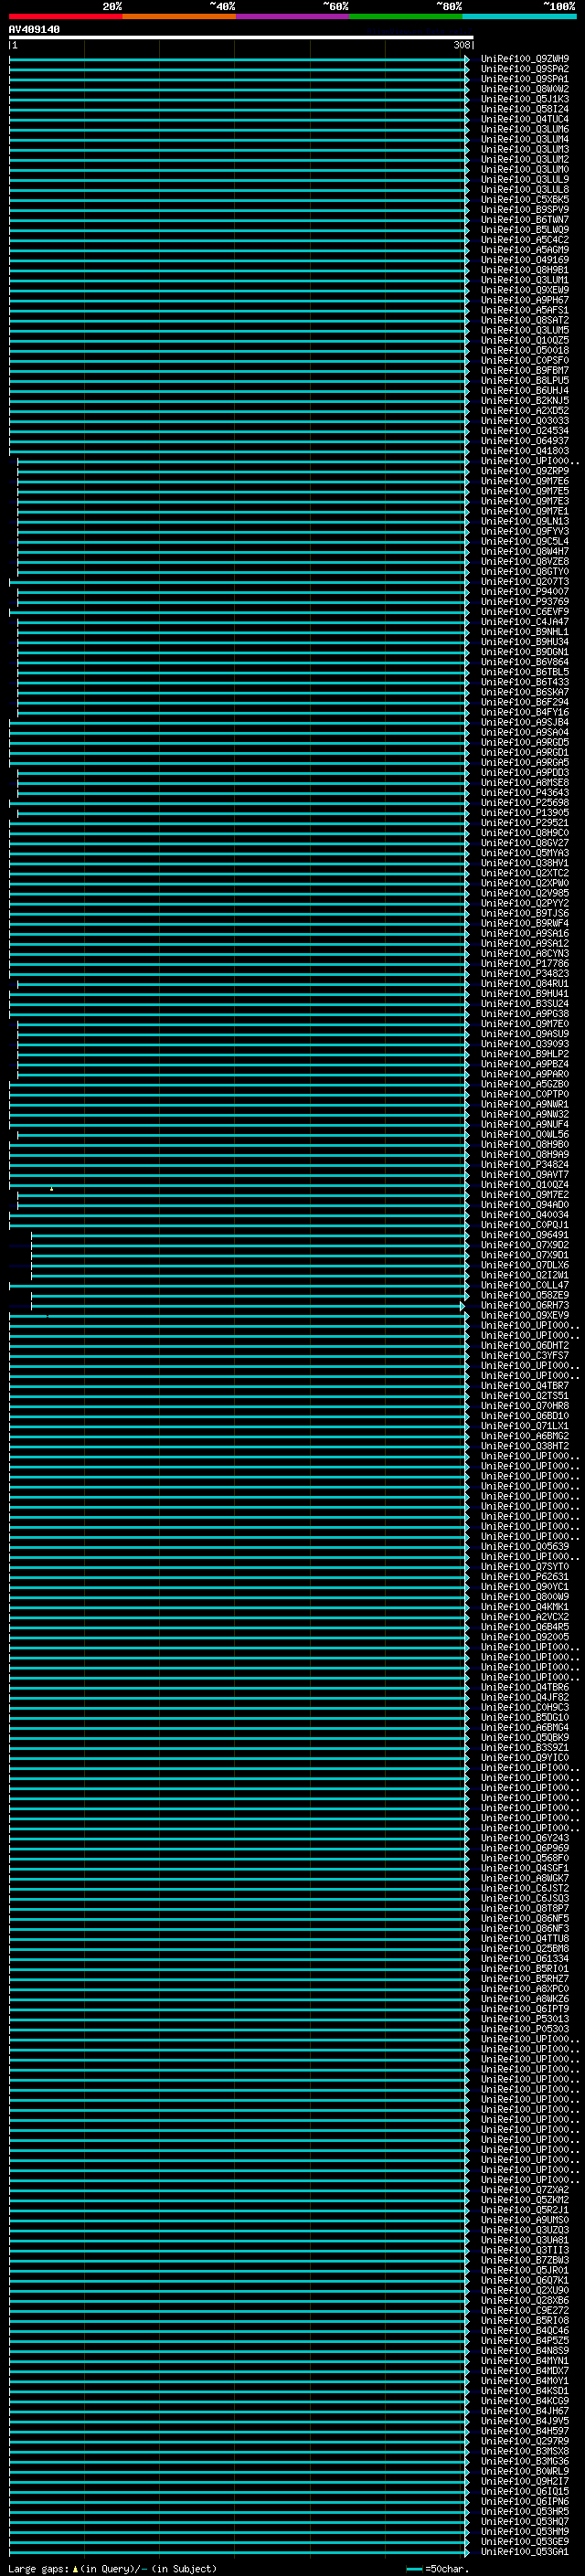Pick the UniRef100_A9PH67 hit

coord(525,300)
